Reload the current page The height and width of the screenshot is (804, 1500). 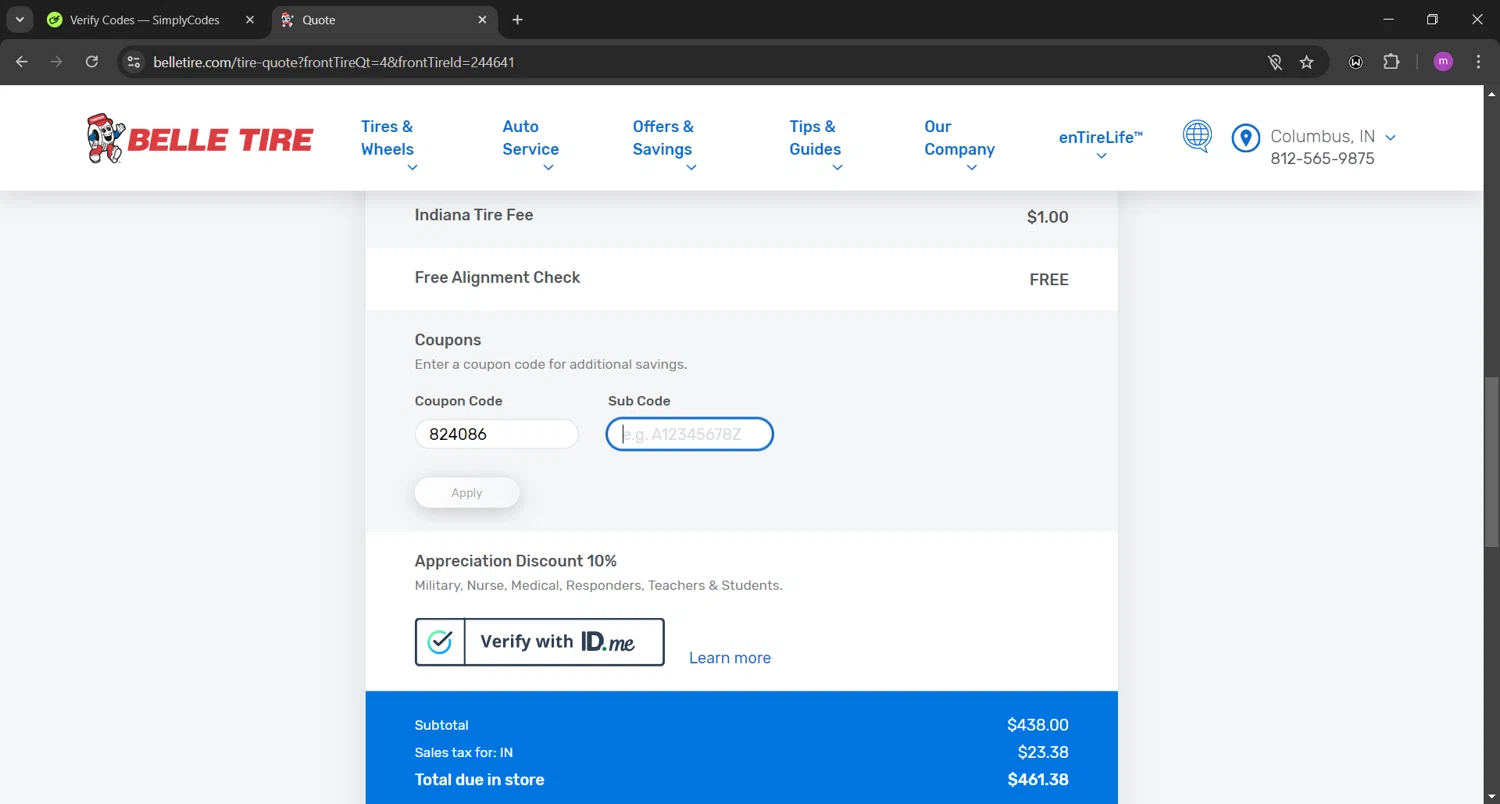pyautogui.click(x=92, y=62)
